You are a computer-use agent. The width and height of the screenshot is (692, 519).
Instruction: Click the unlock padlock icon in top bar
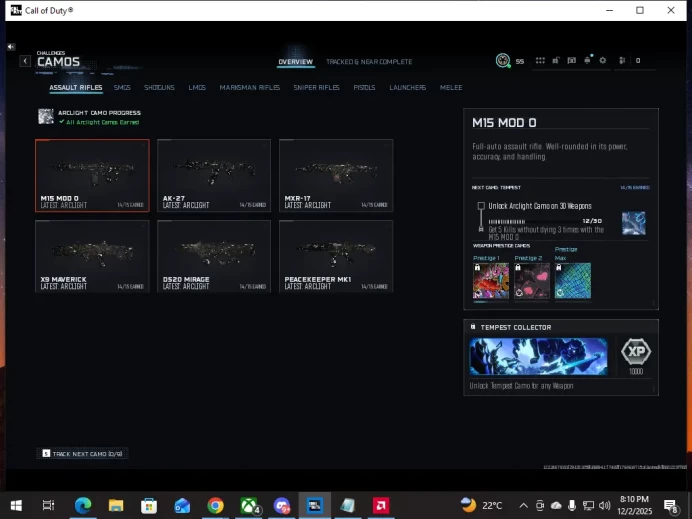[556, 60]
